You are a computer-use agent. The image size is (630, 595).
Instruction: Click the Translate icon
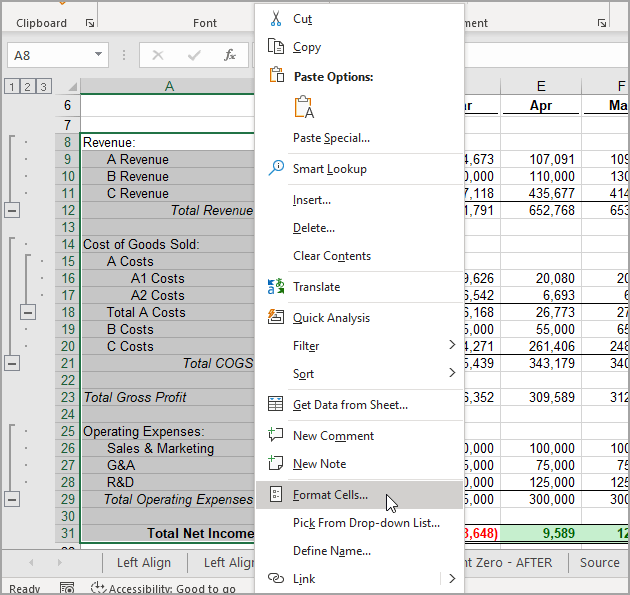[276, 286]
